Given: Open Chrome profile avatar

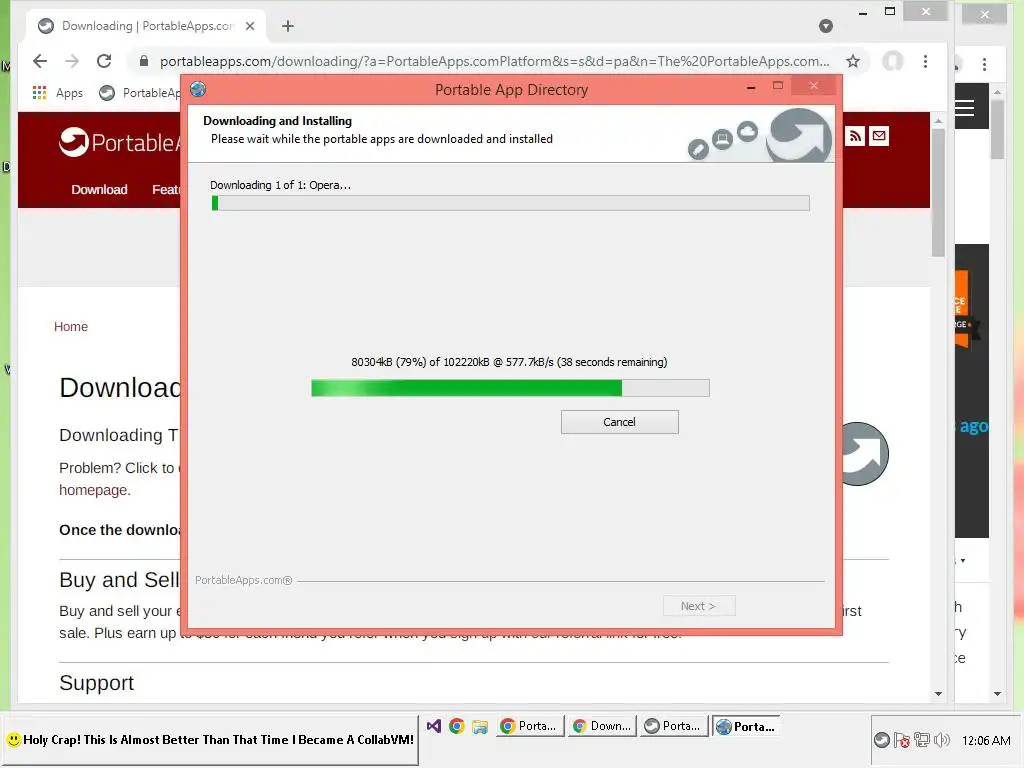Looking at the screenshot, I should point(893,61).
